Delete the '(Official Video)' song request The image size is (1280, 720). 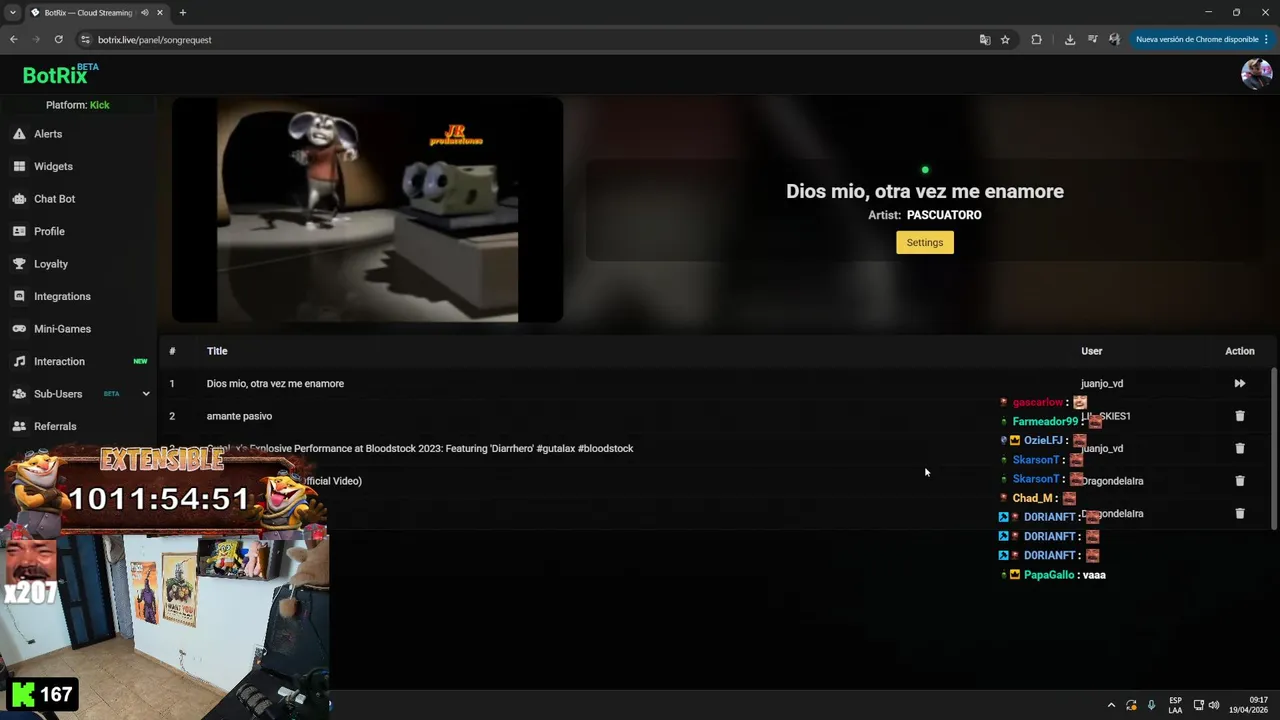point(1240,481)
